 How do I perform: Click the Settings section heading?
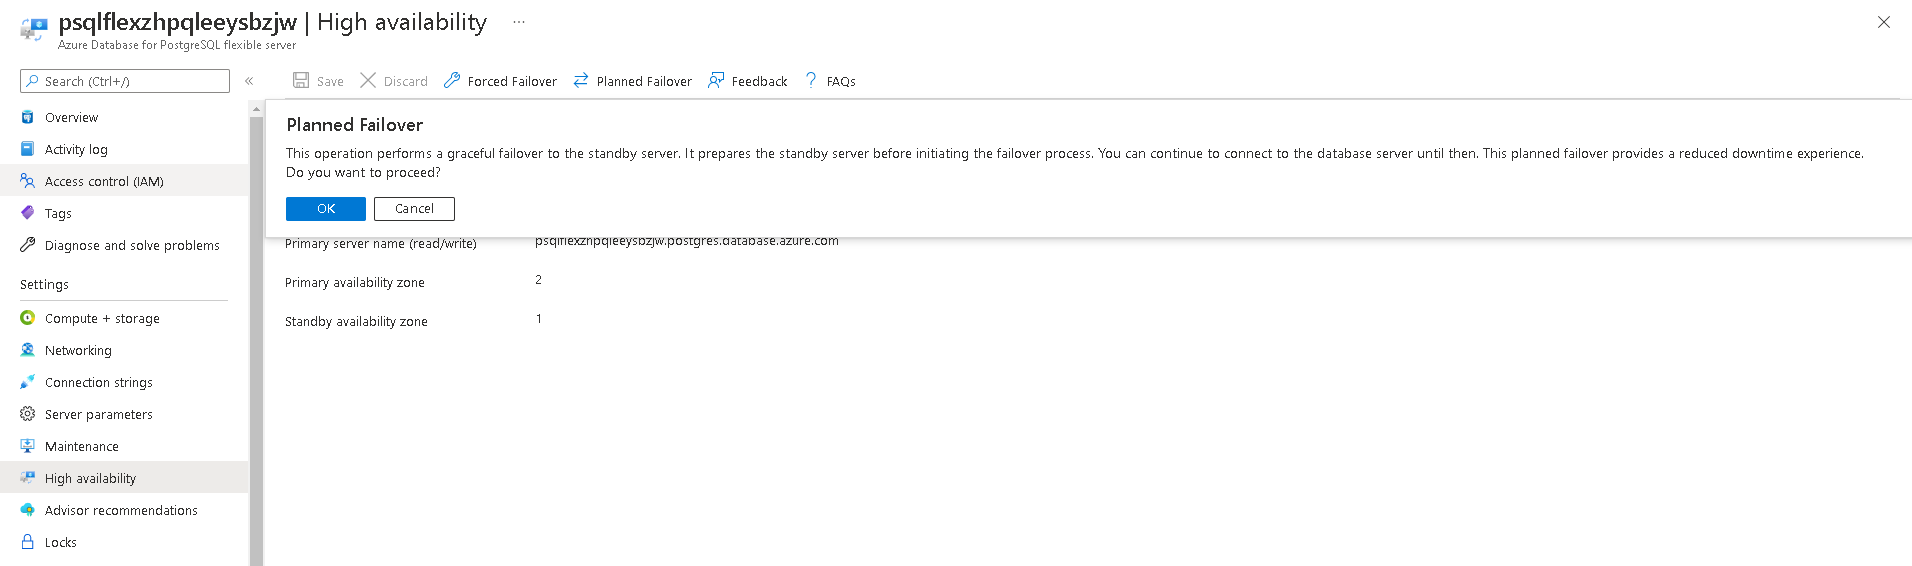click(44, 285)
